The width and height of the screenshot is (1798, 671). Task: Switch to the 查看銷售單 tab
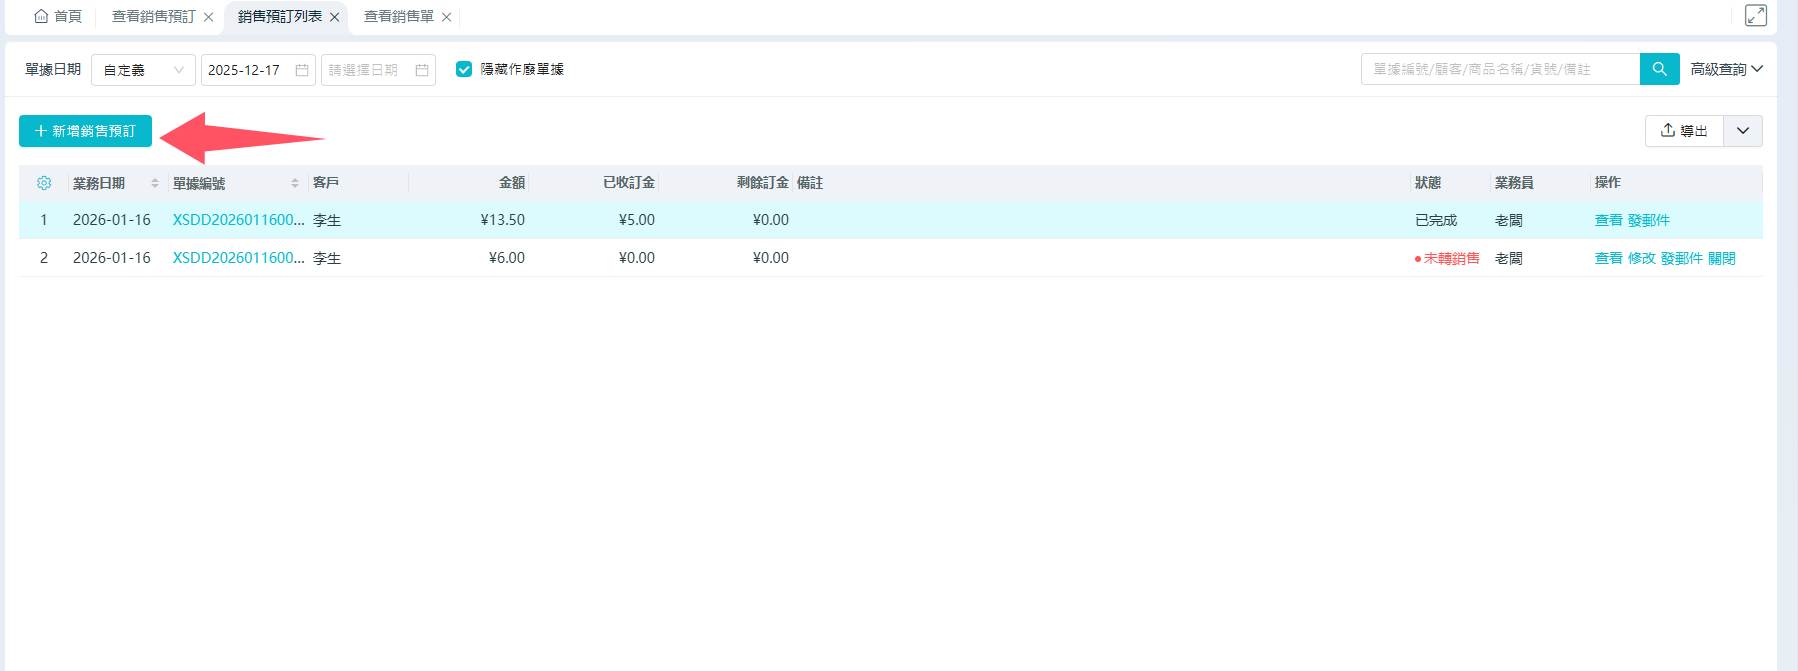coord(398,17)
